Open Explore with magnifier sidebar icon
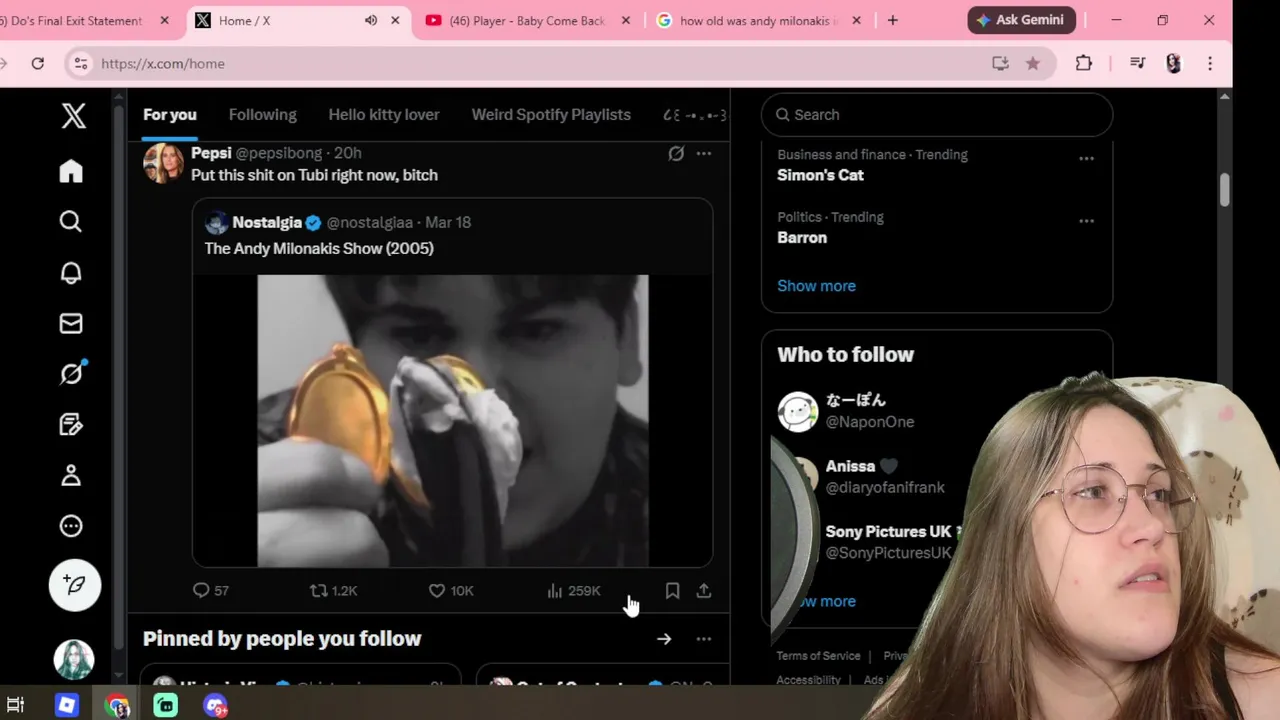 point(71,221)
